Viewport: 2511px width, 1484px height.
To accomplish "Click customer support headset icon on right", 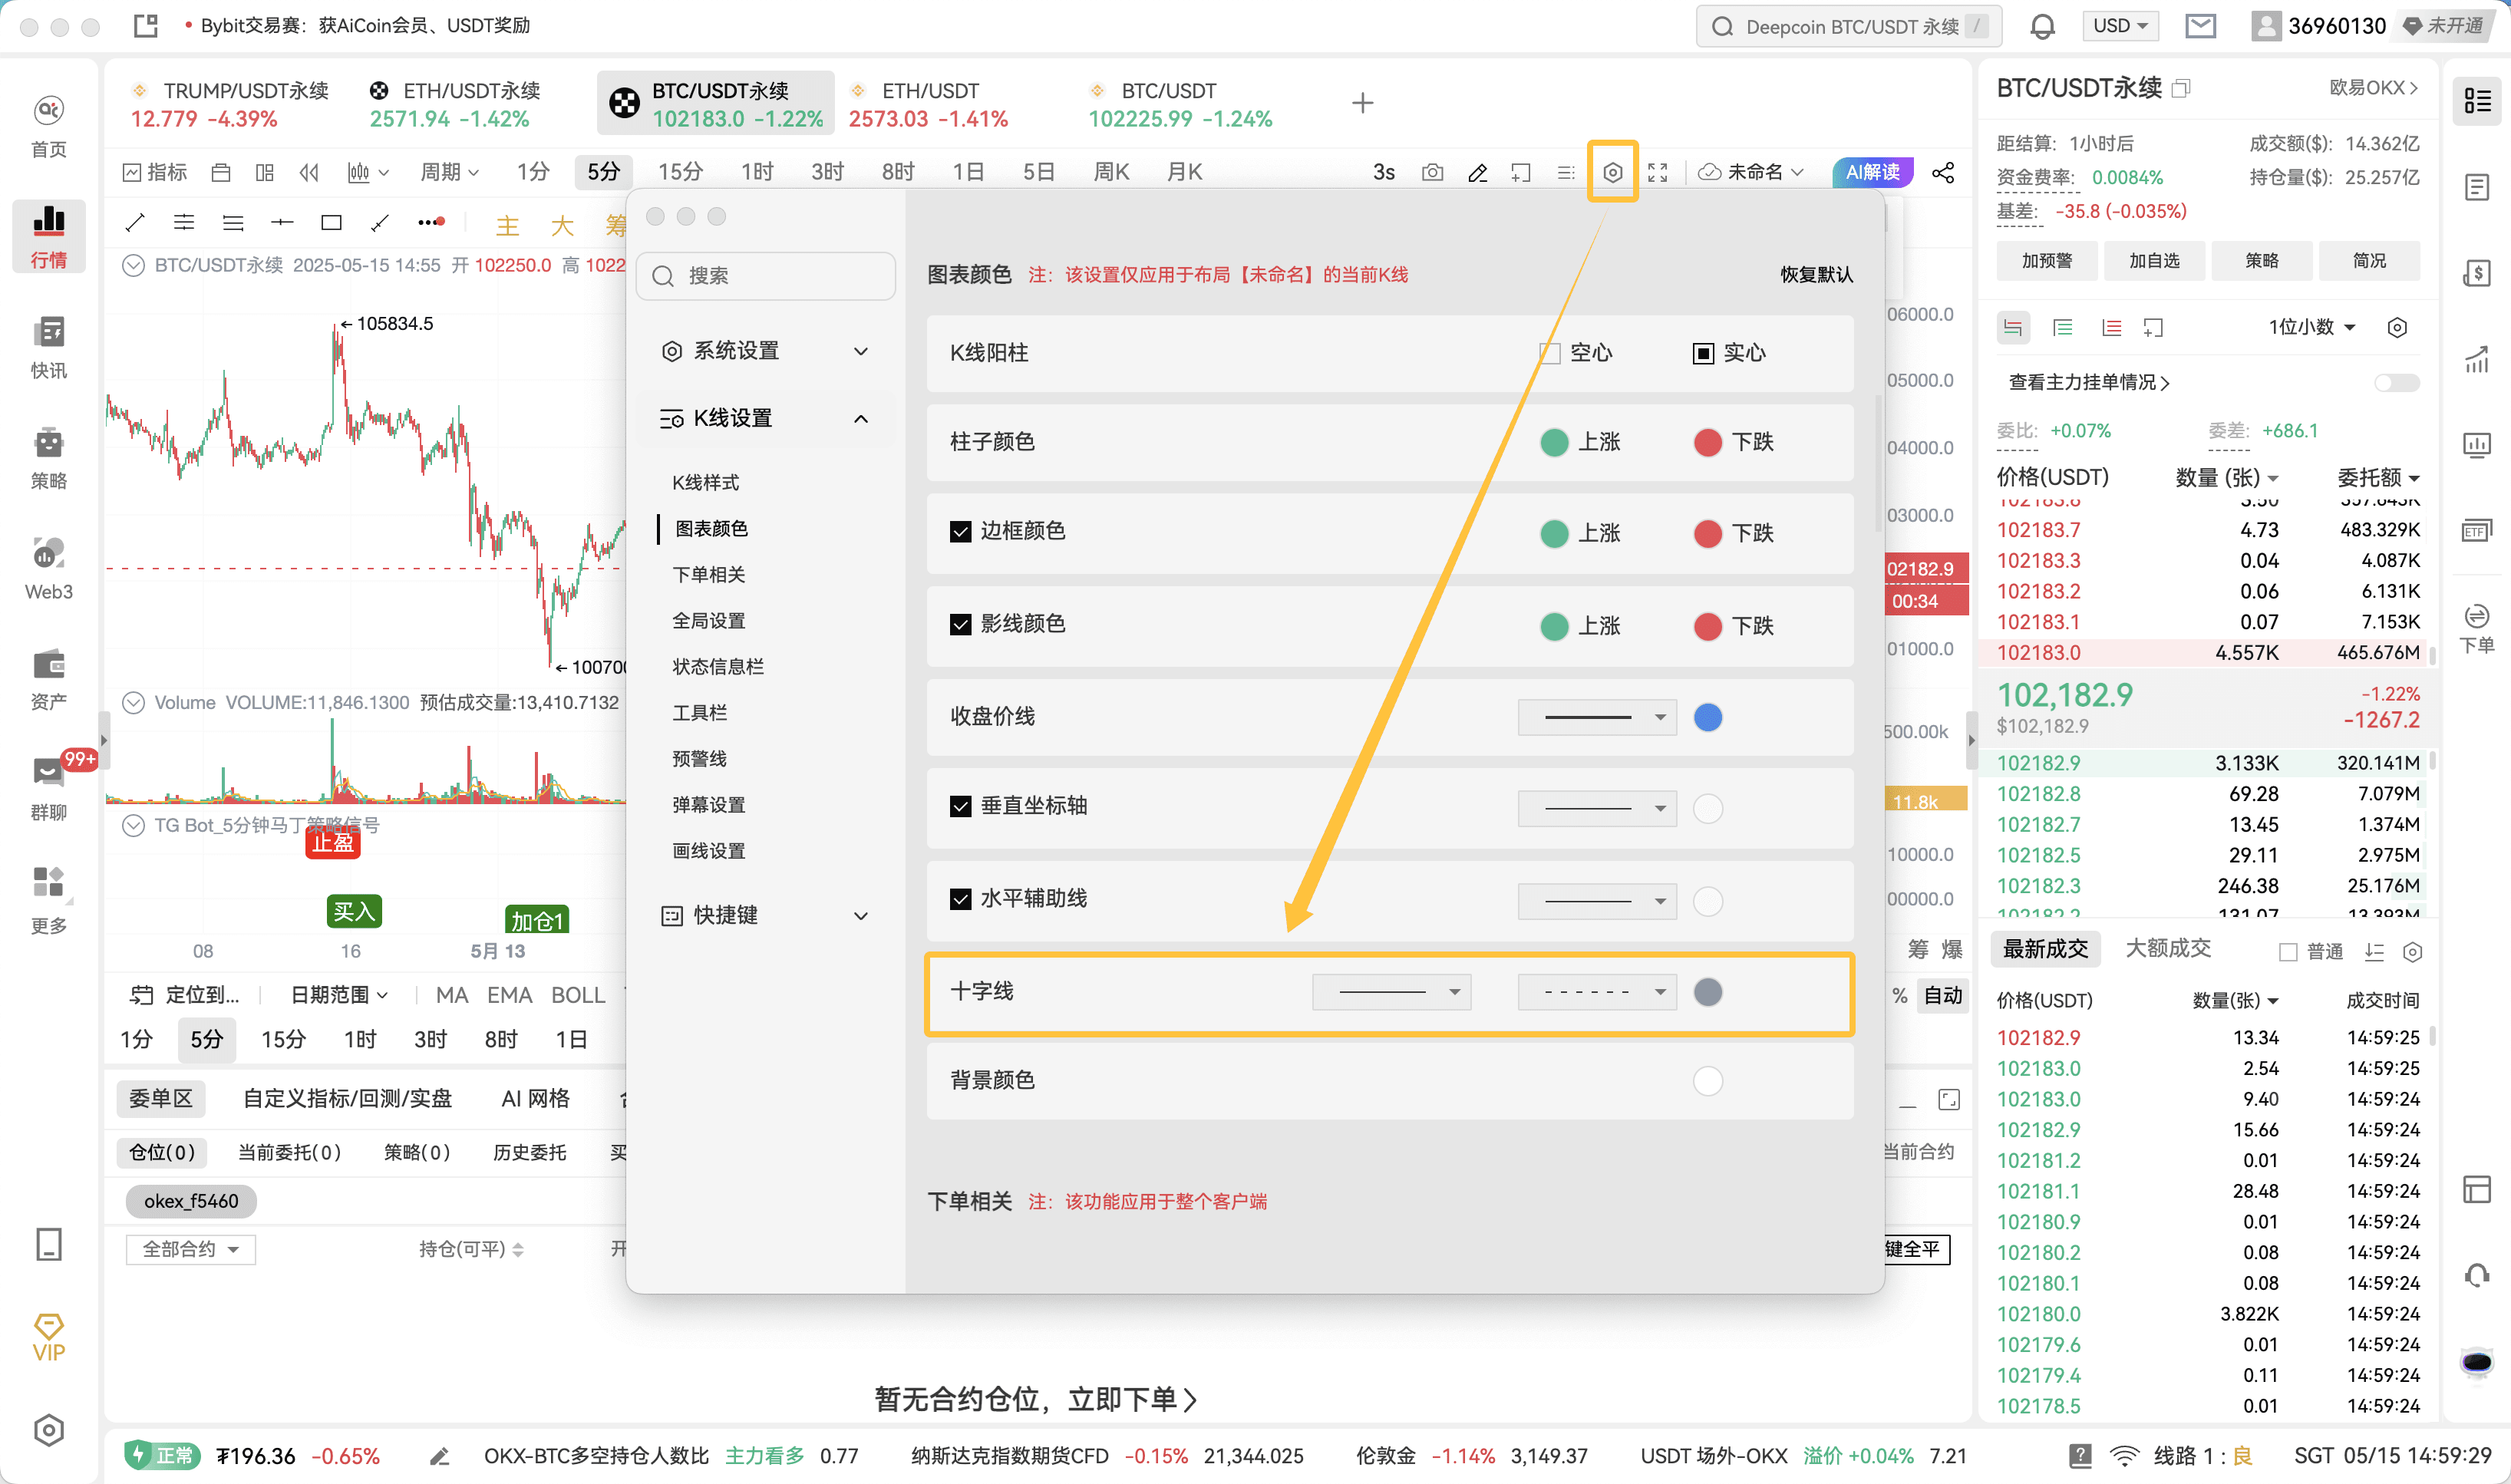I will [x=2477, y=1275].
